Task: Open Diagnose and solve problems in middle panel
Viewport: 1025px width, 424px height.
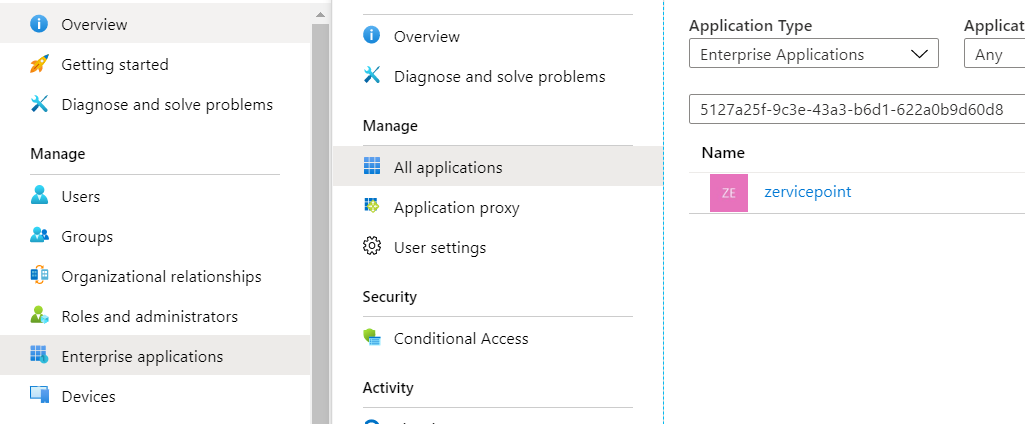Action: click(499, 76)
